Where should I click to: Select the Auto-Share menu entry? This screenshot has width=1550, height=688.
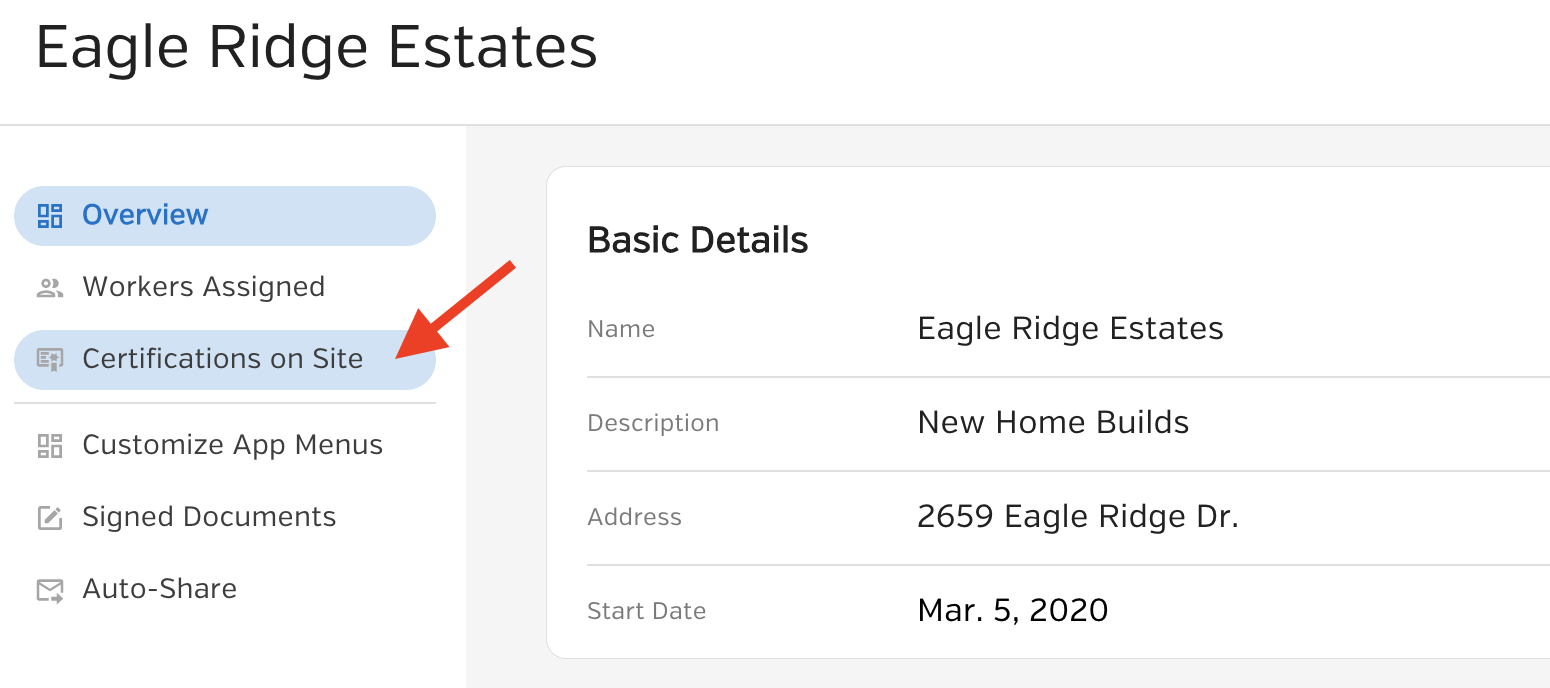click(x=225, y=589)
